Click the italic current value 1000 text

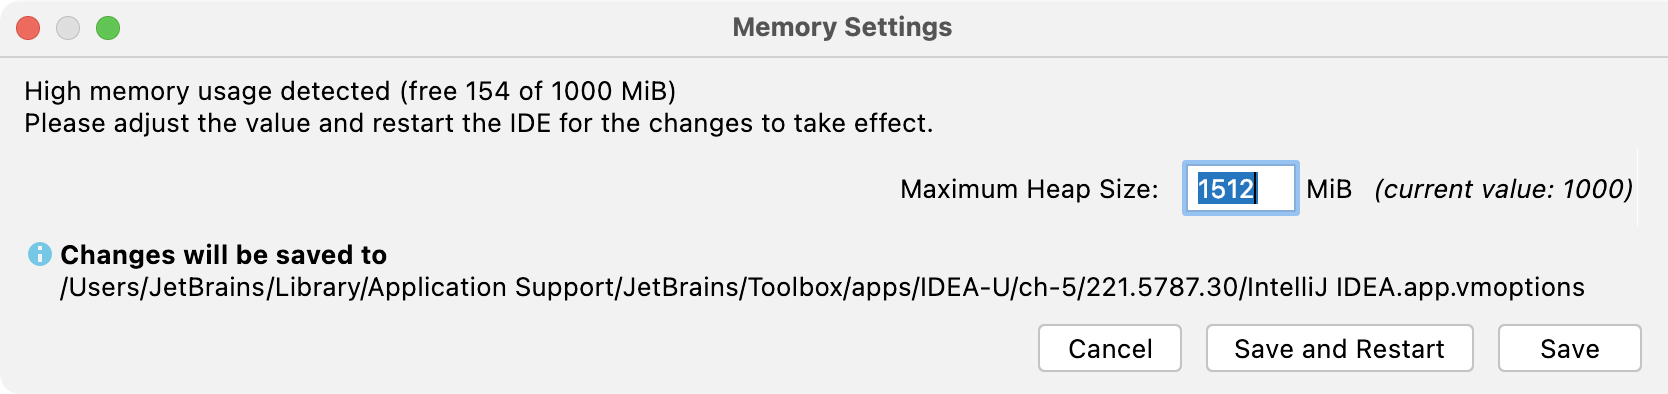pyautogui.click(x=1503, y=189)
